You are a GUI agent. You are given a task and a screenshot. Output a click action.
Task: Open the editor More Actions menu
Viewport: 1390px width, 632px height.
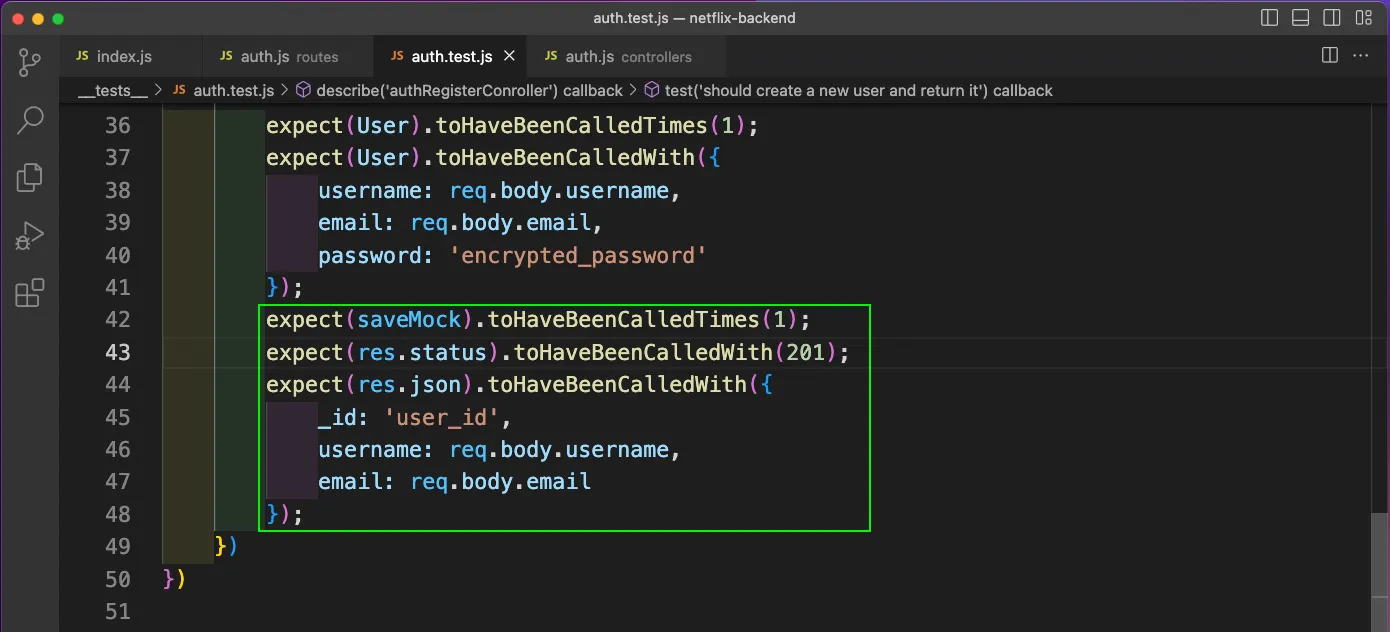click(1363, 56)
